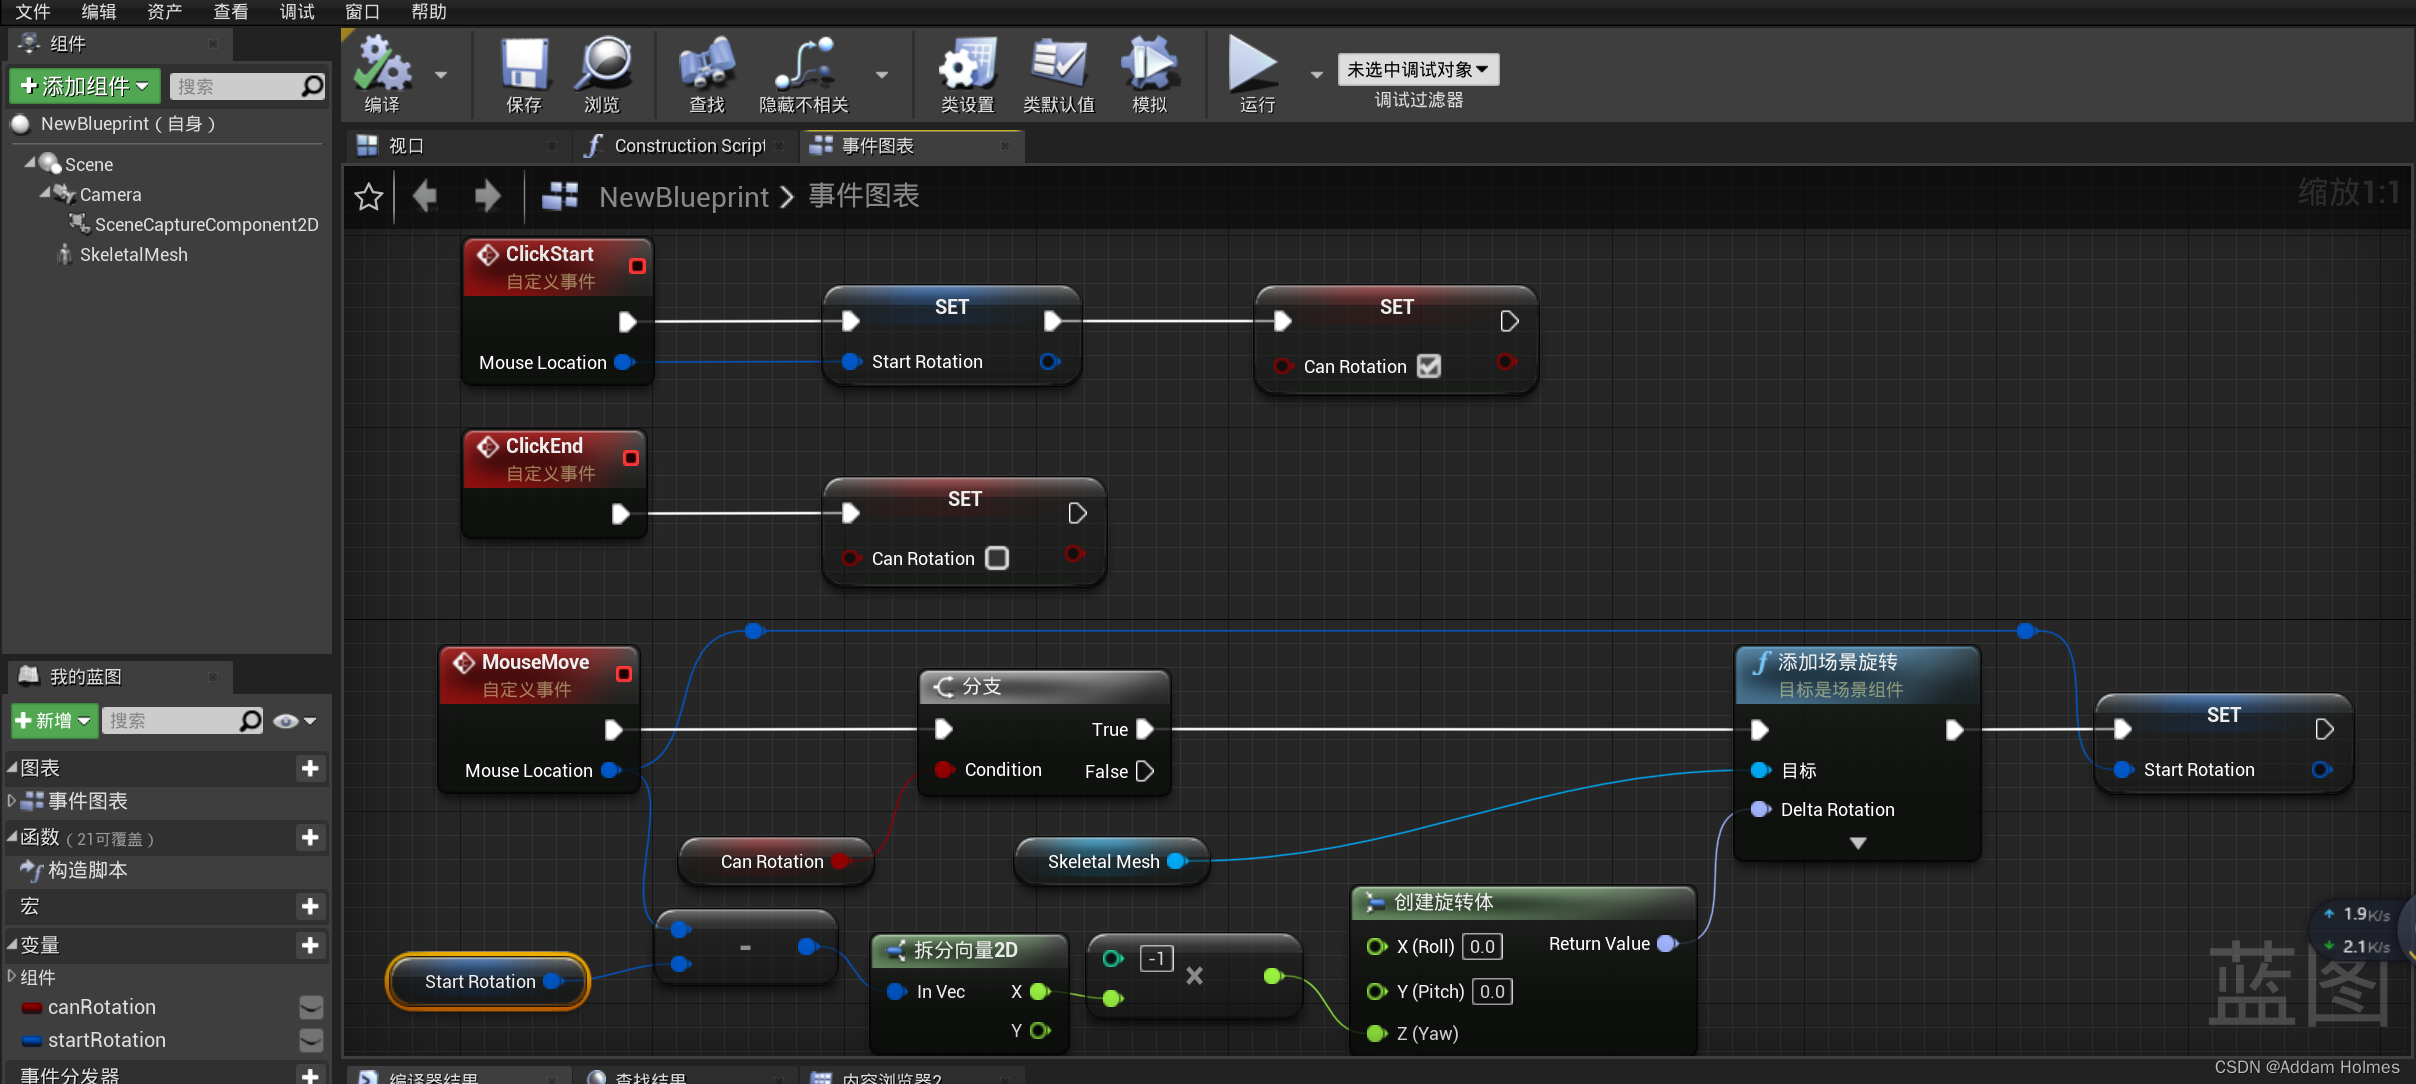Add a new variable with 变量 plus button

tap(310, 945)
